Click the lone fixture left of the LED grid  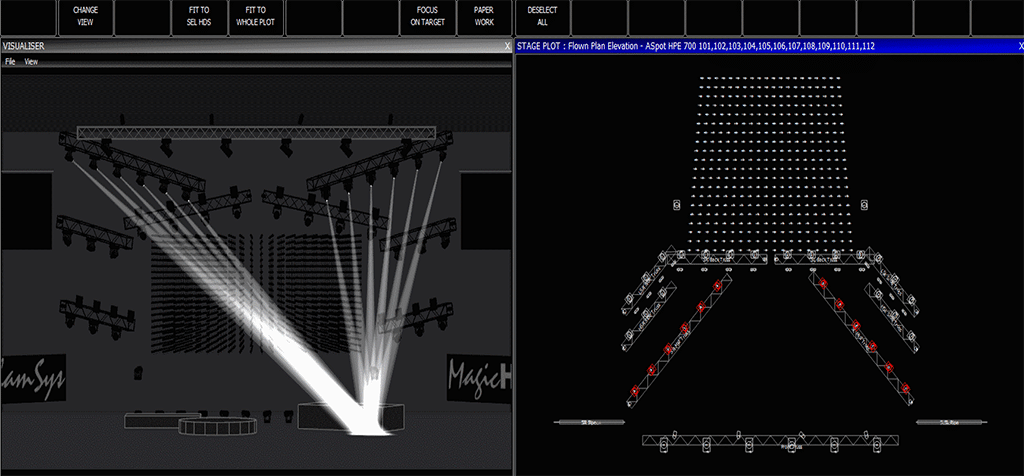pyautogui.click(x=678, y=204)
